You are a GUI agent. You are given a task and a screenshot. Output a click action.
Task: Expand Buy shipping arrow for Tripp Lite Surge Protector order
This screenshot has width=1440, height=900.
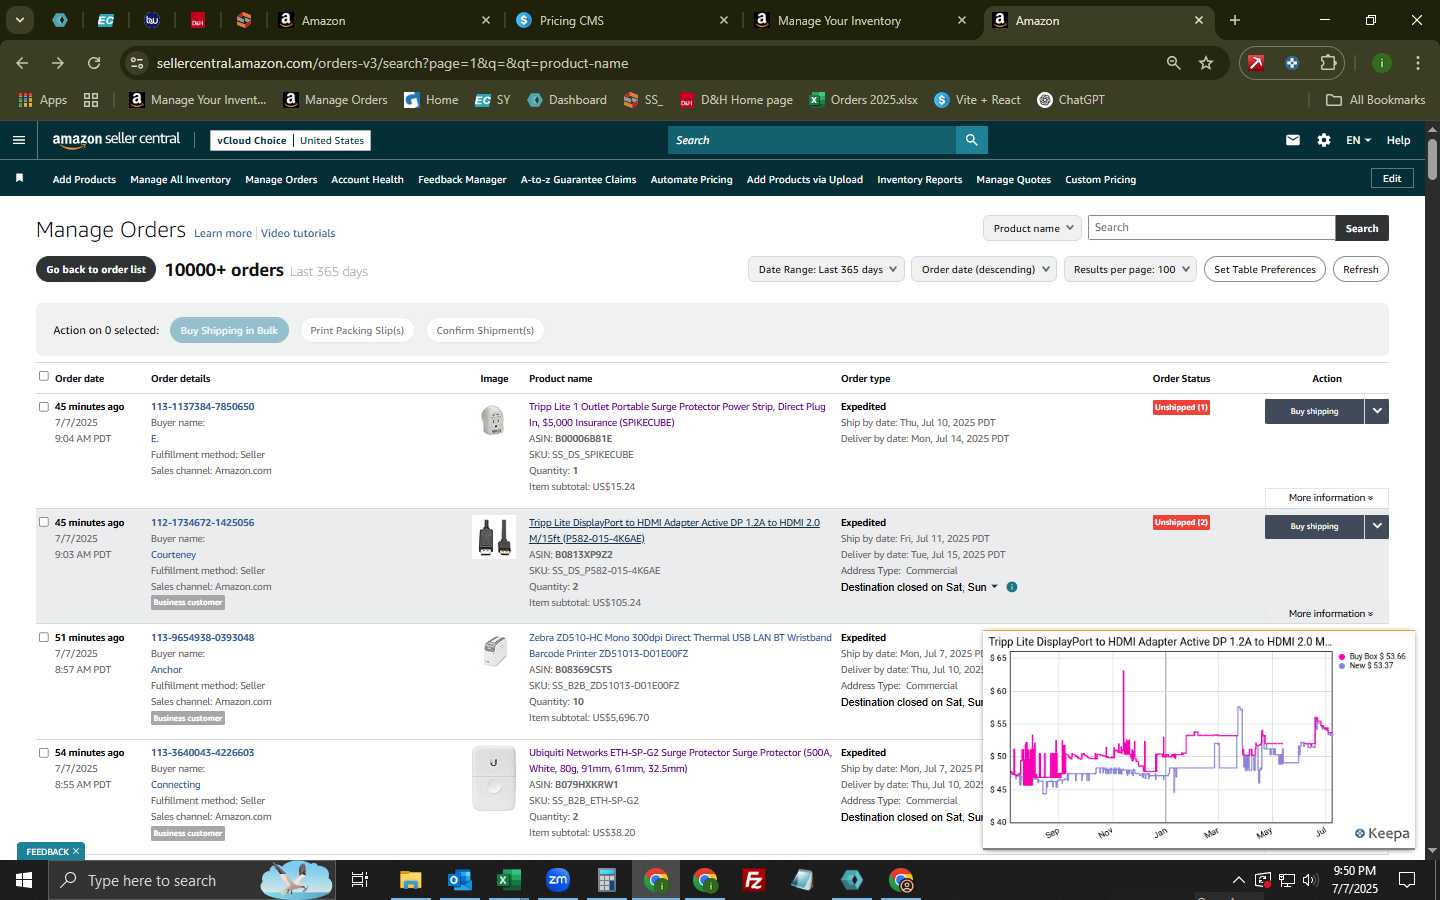[1377, 411]
